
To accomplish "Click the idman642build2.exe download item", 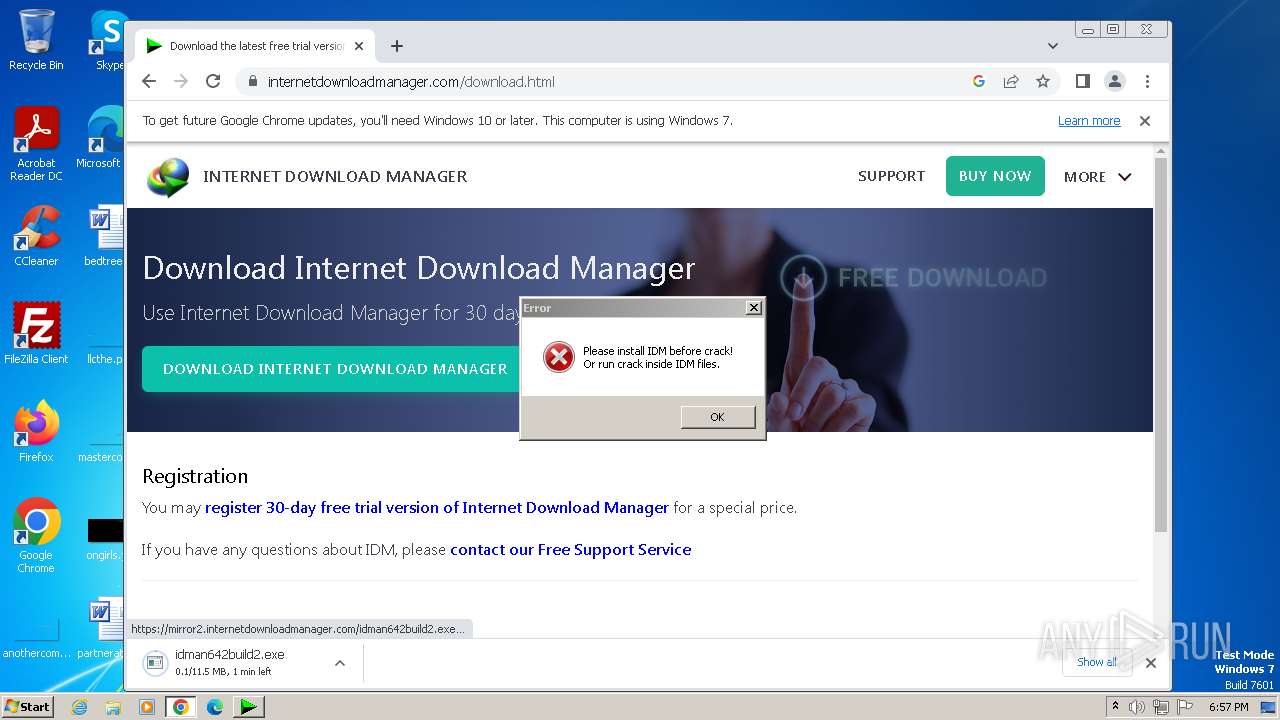I will (229, 662).
